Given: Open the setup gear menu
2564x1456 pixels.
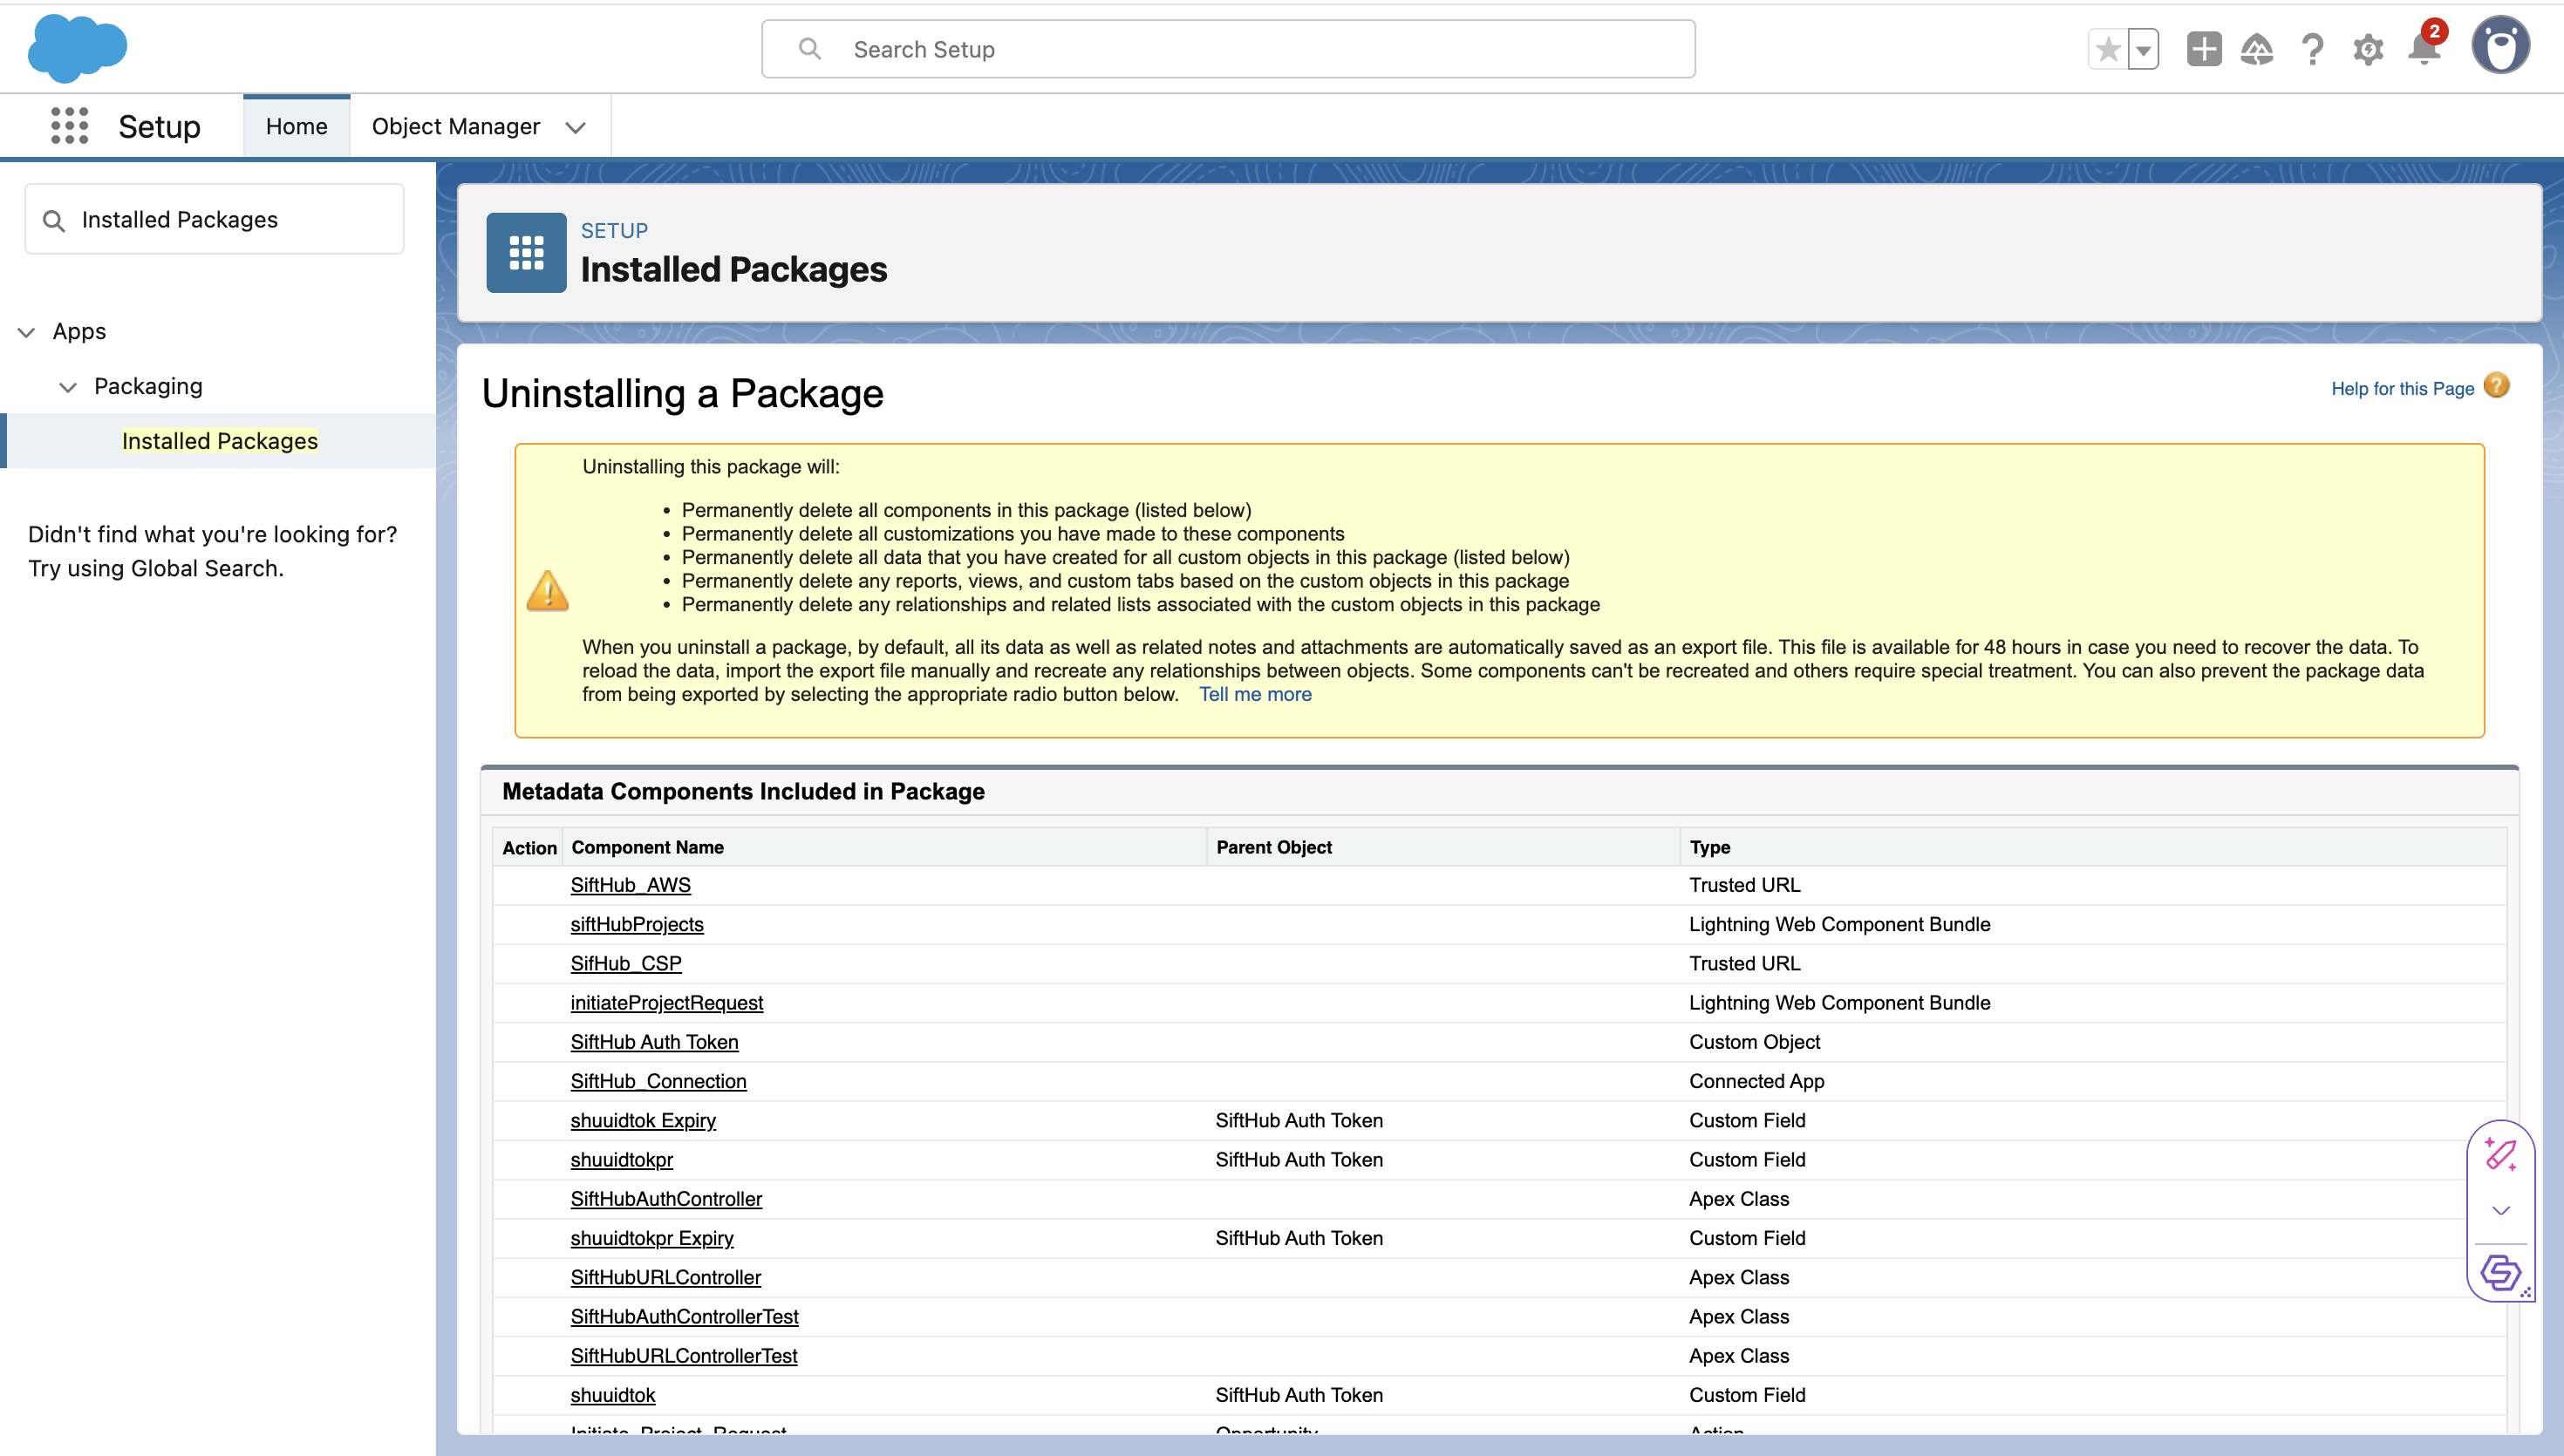Looking at the screenshot, I should click(2367, 49).
